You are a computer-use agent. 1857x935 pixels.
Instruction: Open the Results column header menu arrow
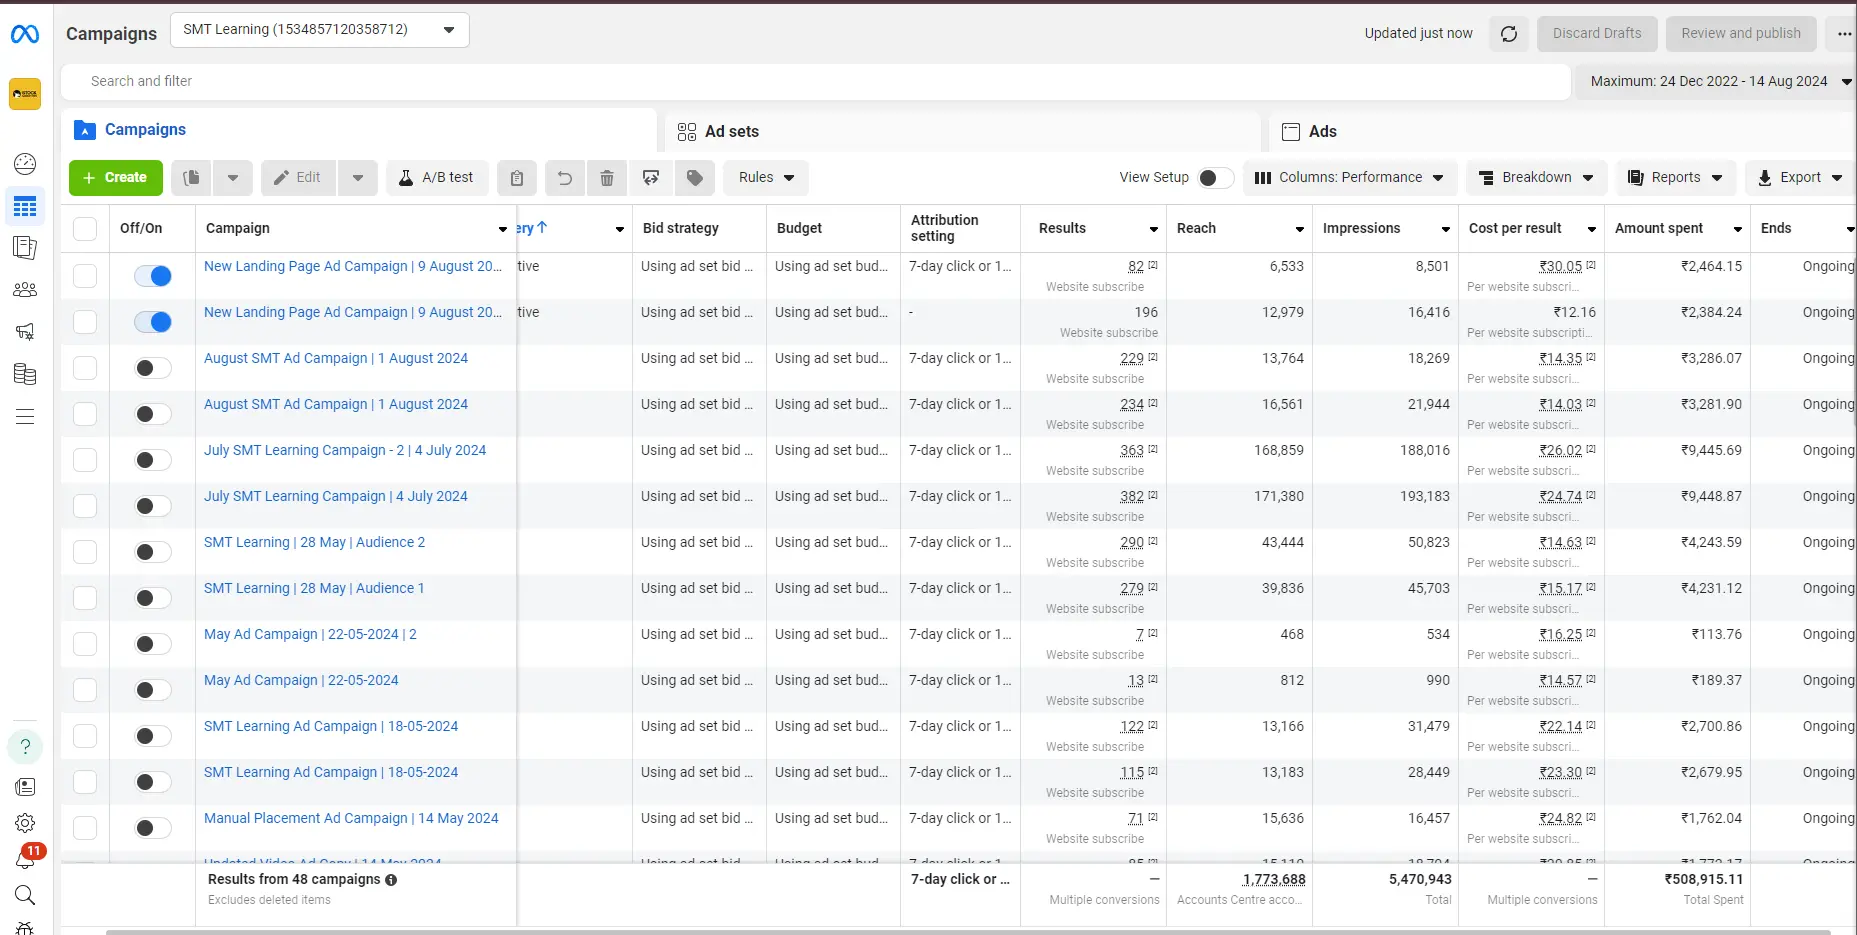[x=1154, y=229]
